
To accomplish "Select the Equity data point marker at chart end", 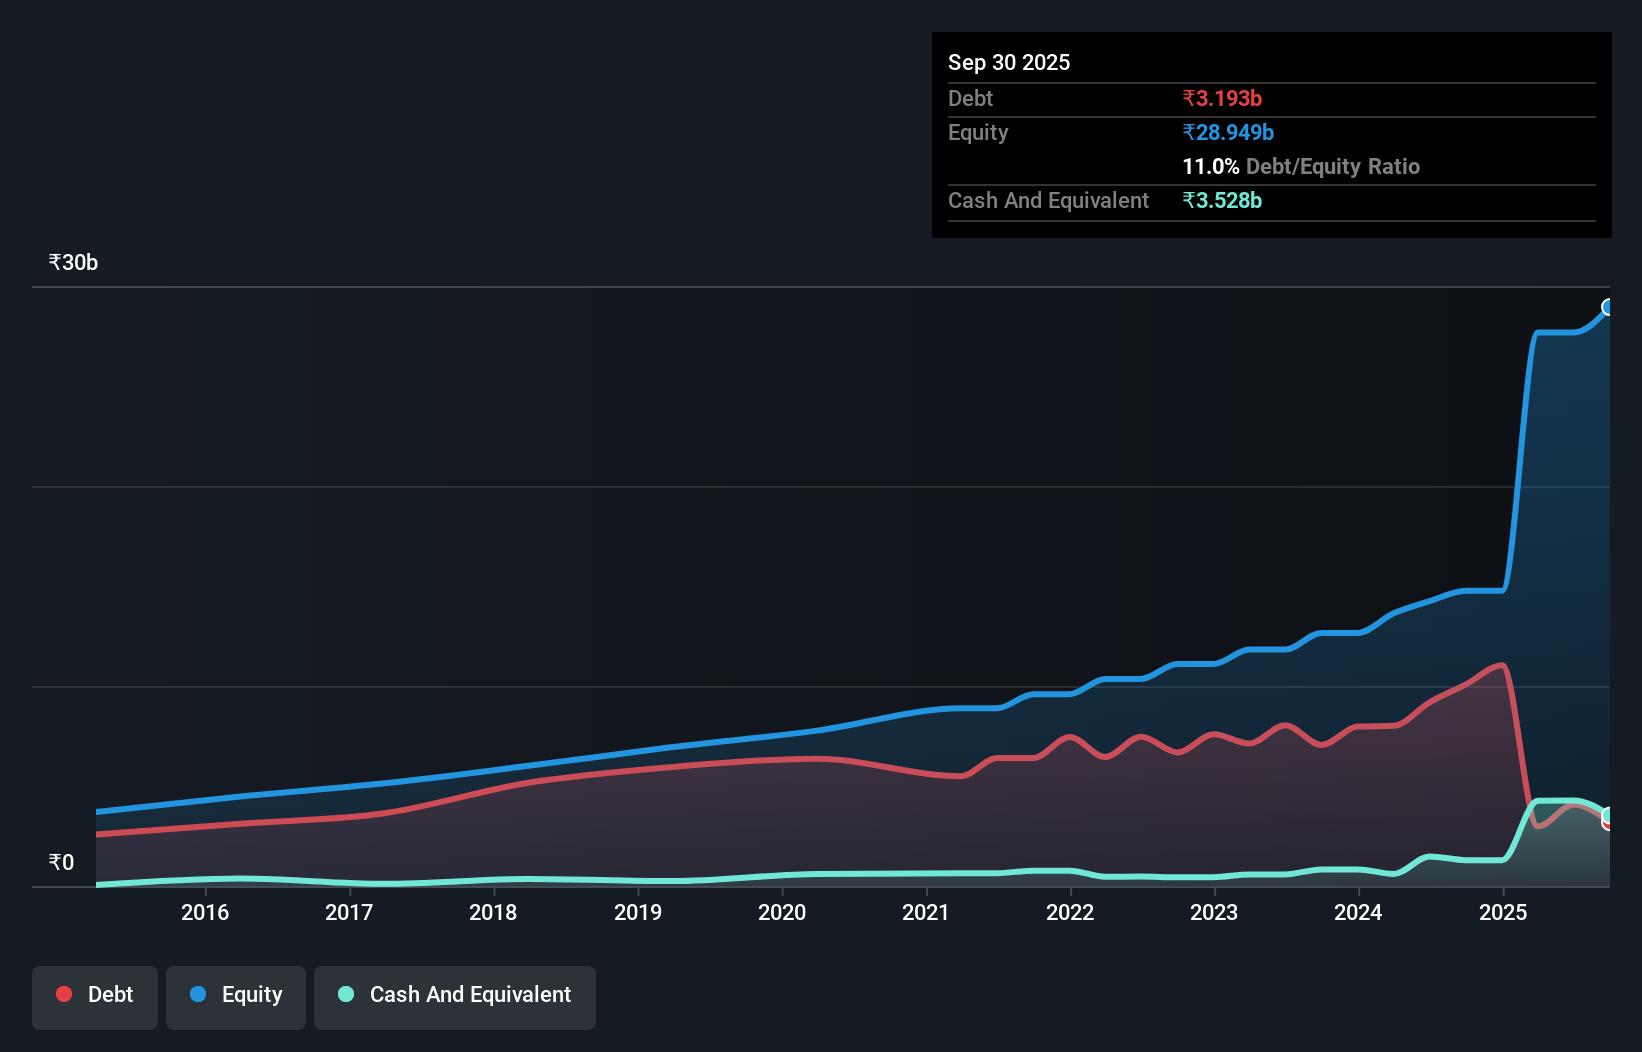I will pos(1608,306).
